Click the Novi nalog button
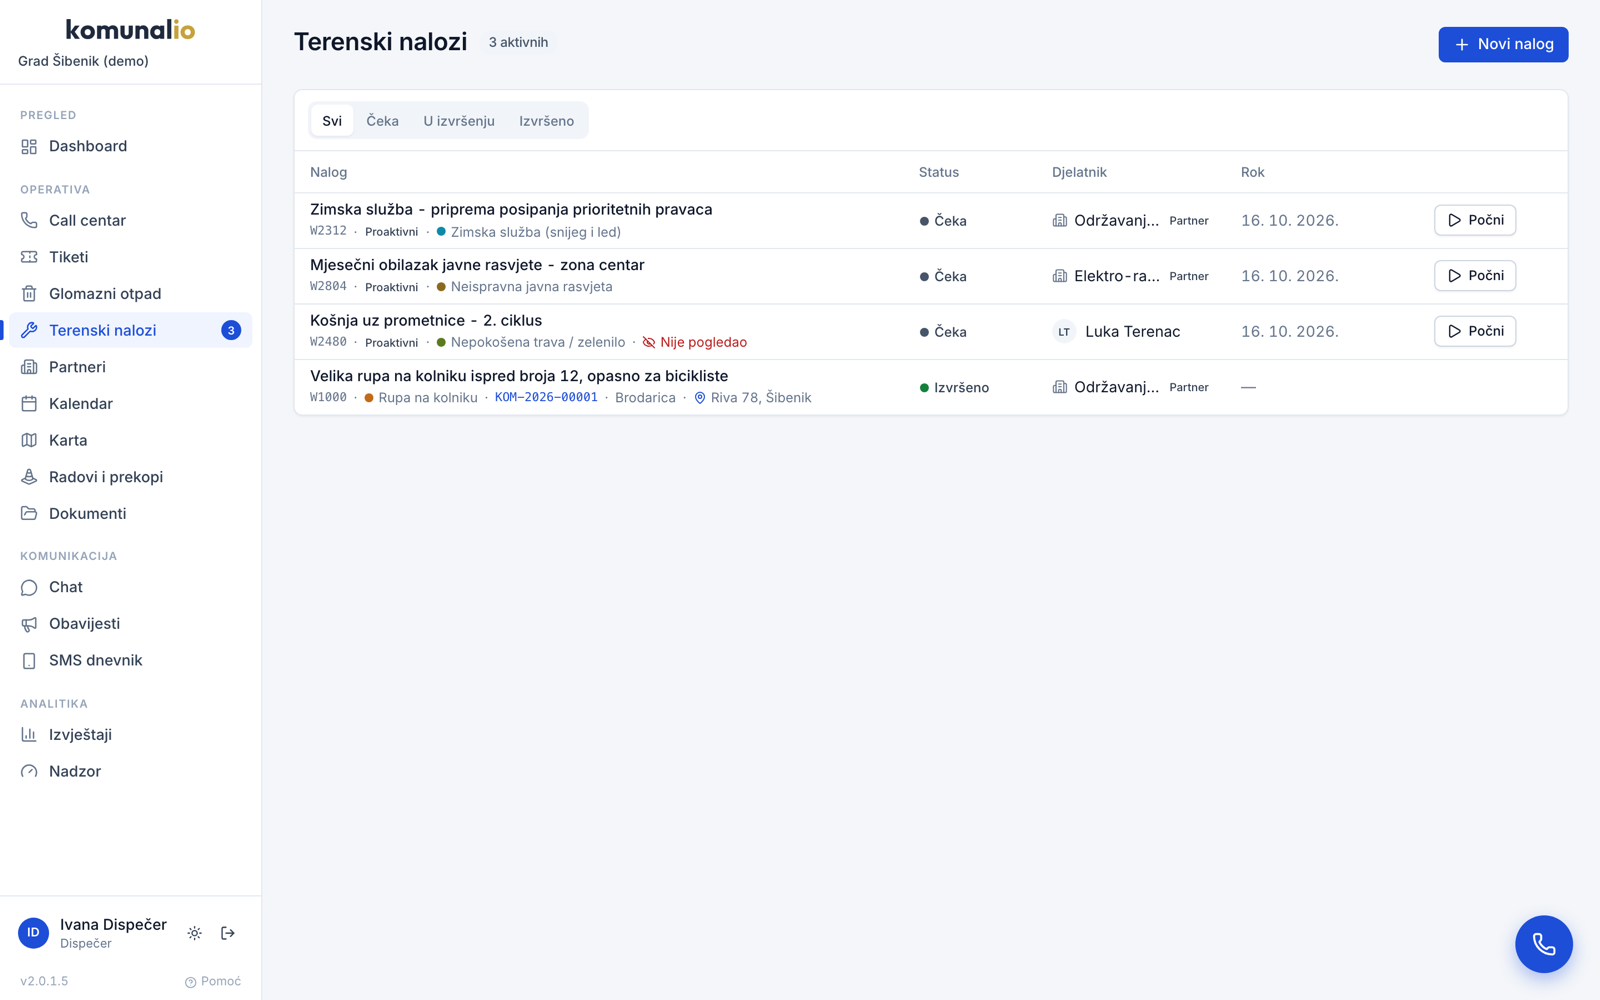The image size is (1600, 1000). pyautogui.click(x=1503, y=44)
